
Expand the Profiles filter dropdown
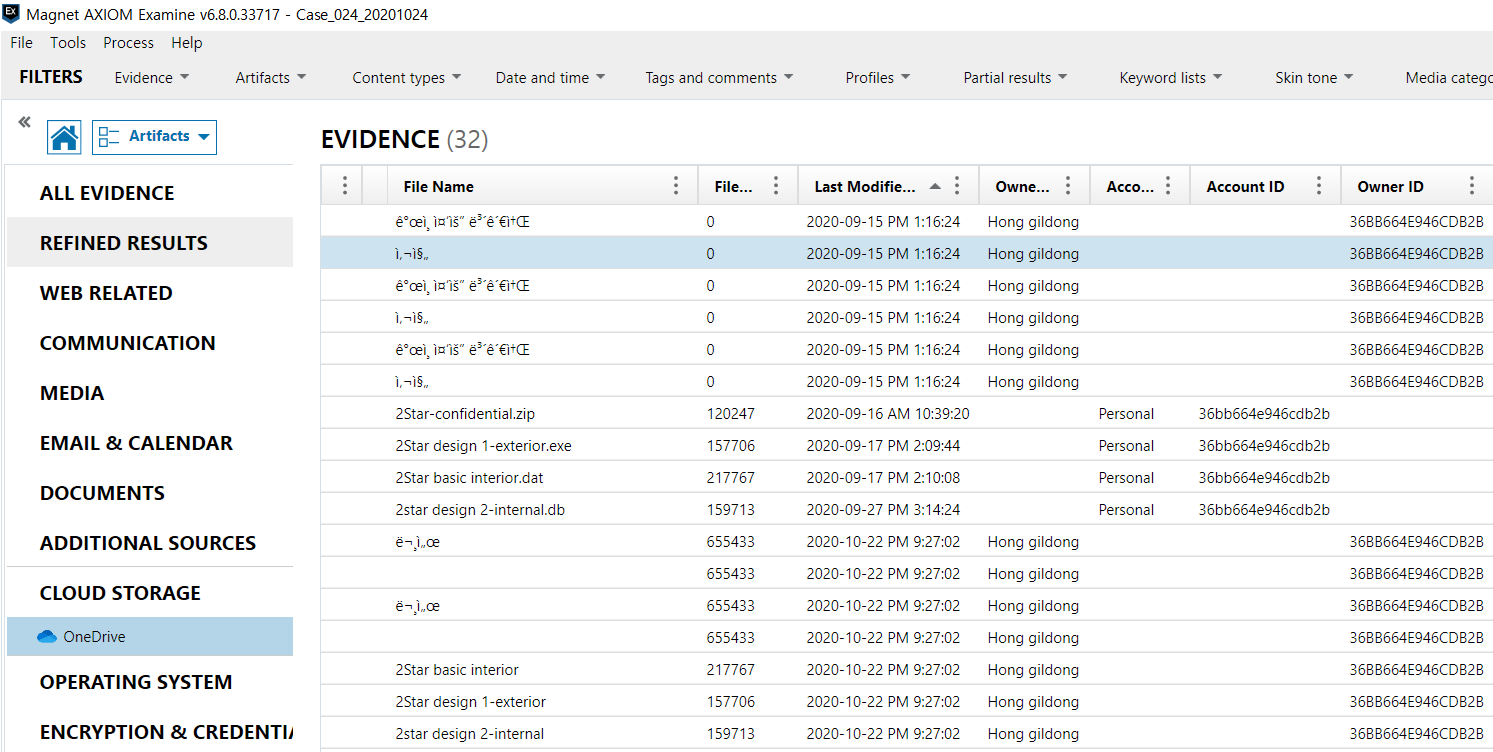tap(878, 78)
